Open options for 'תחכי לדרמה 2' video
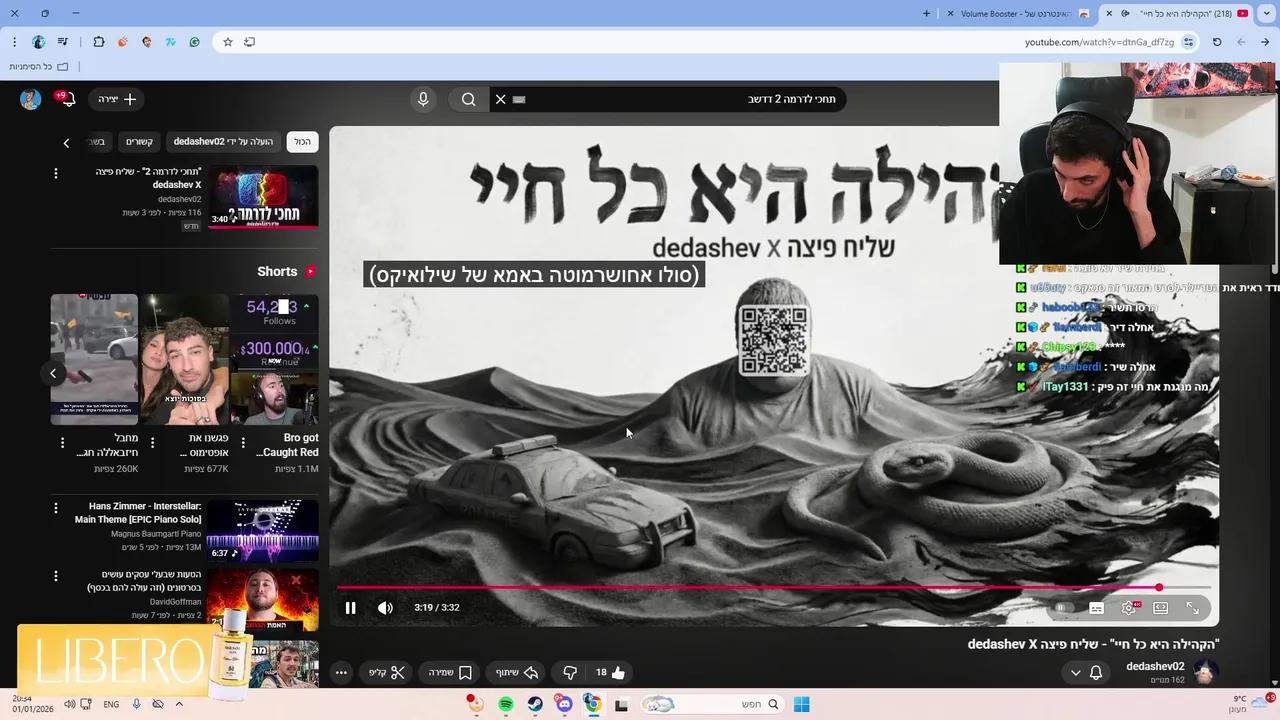The width and height of the screenshot is (1280, 720). coord(56,173)
